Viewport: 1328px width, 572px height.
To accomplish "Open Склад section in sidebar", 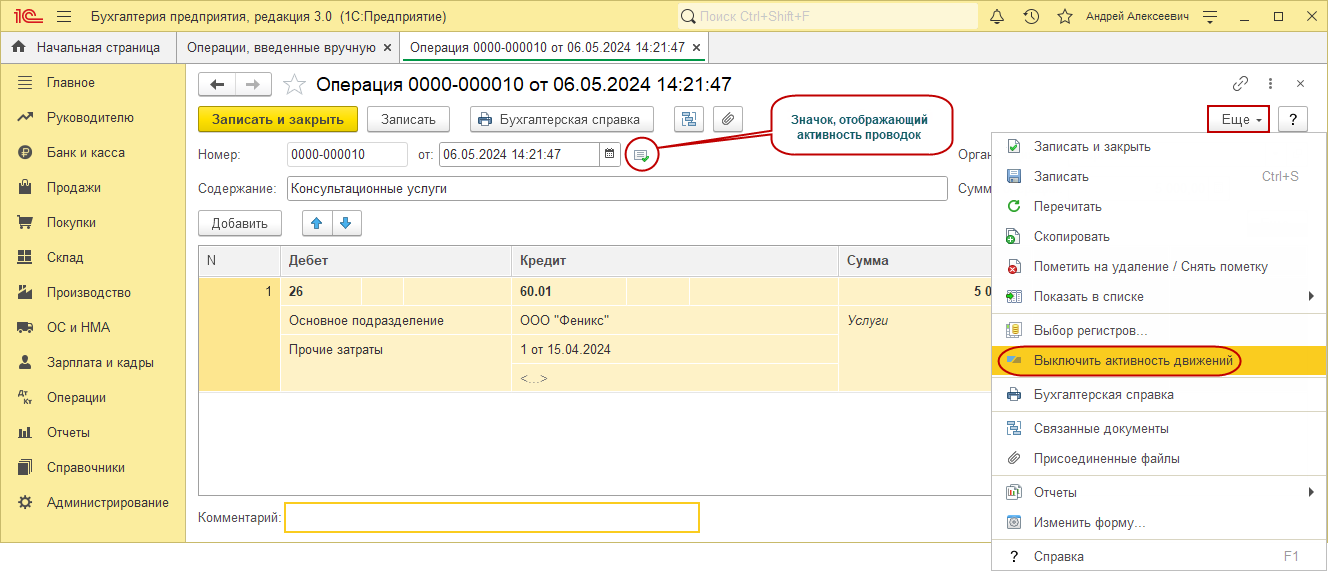I will (x=93, y=257).
